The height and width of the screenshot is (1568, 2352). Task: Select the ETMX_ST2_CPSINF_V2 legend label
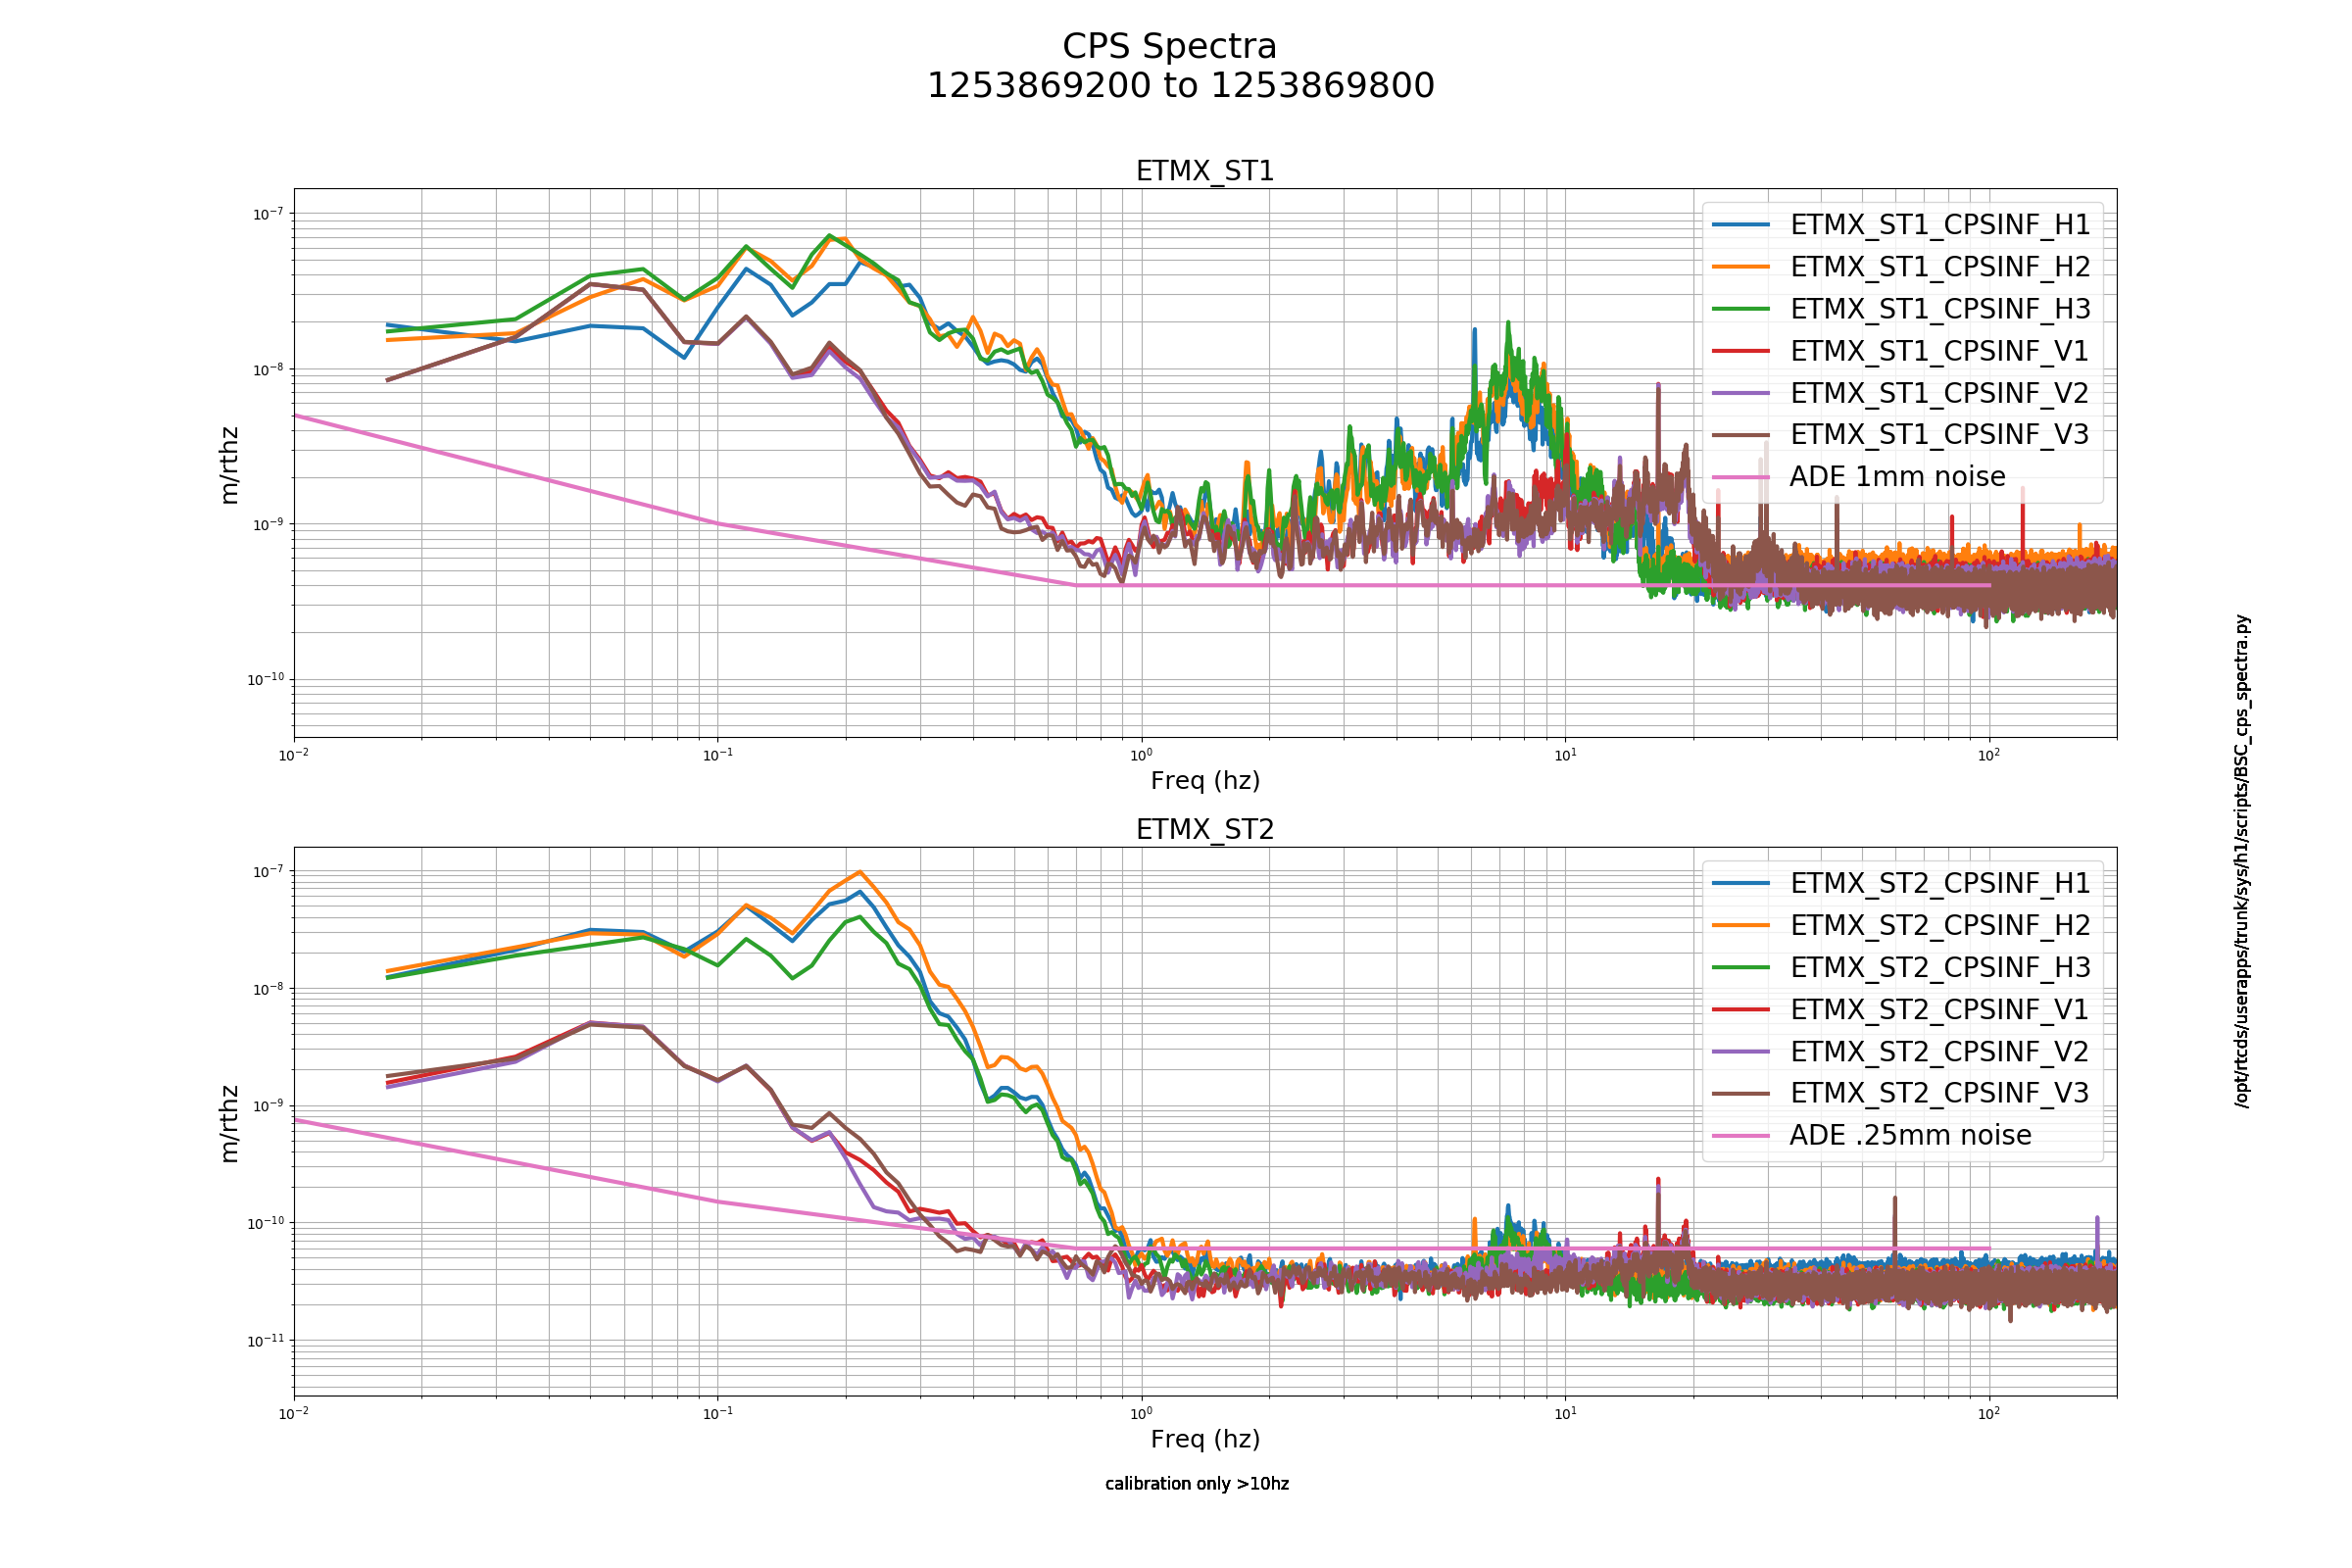pyautogui.click(x=1939, y=1052)
